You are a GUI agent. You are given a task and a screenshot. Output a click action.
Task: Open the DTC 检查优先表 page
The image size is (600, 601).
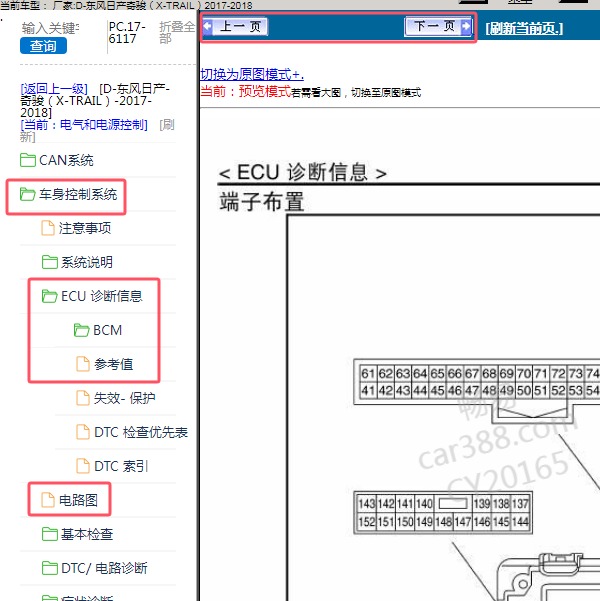[x=141, y=432]
